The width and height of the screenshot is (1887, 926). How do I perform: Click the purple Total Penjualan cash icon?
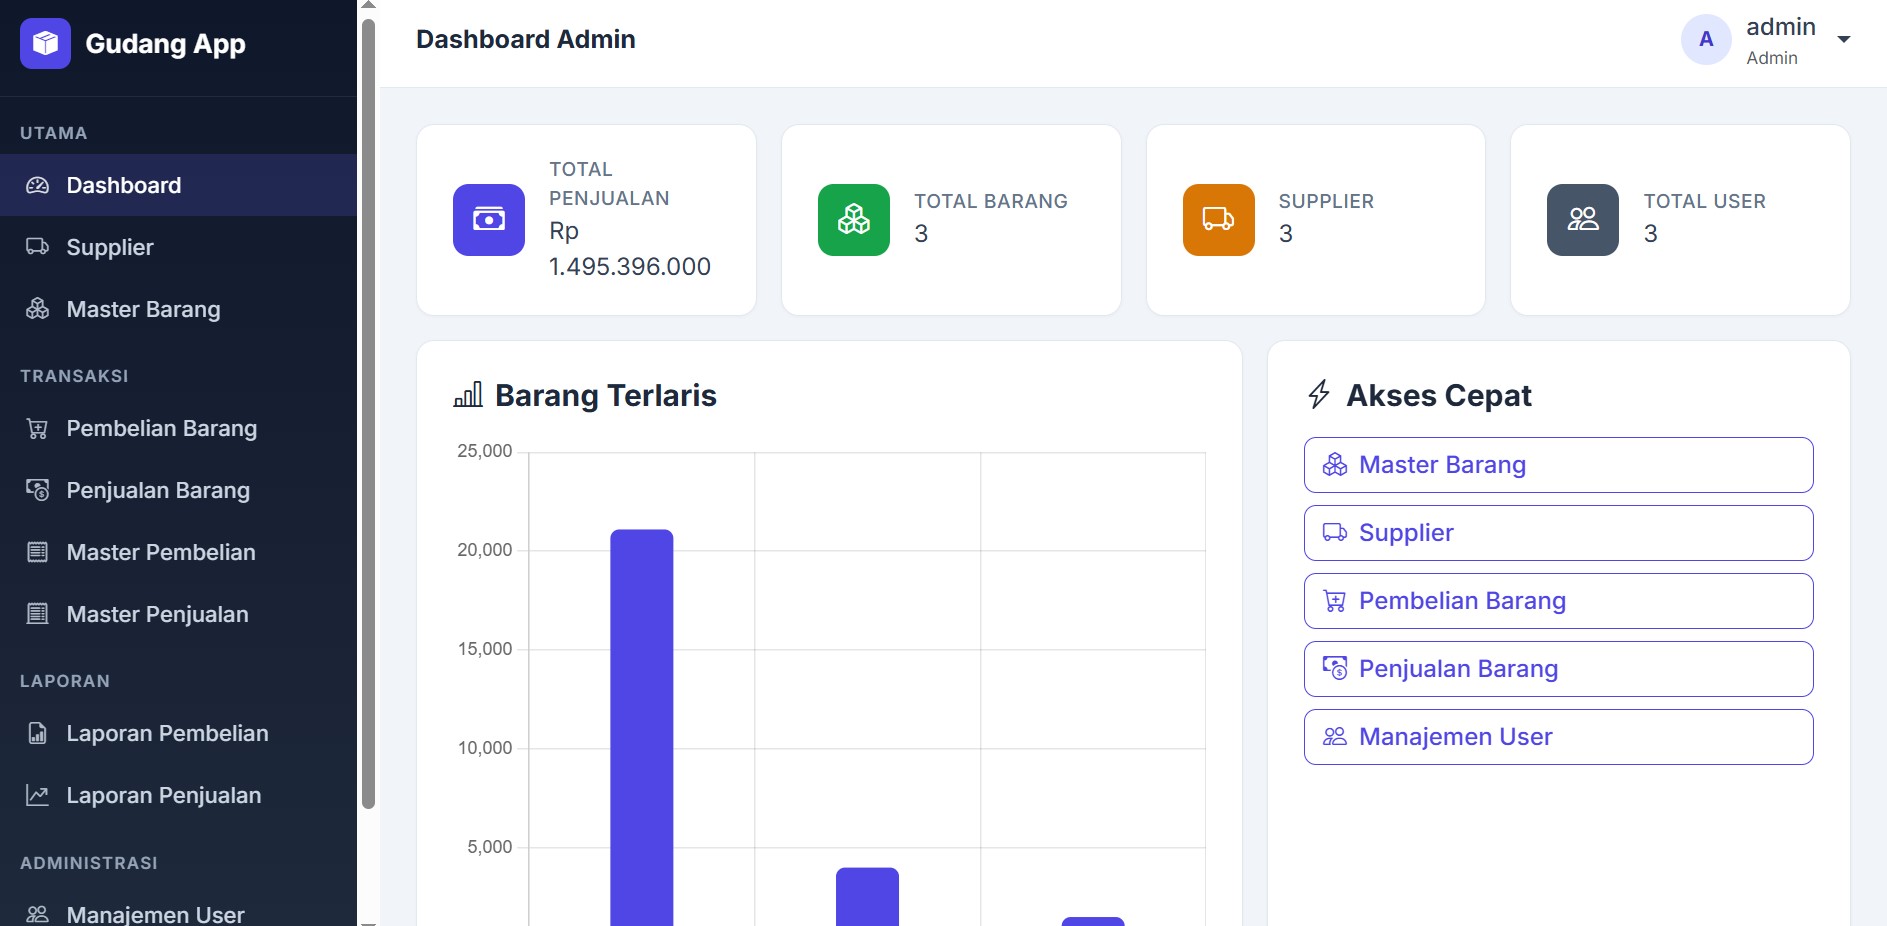pos(489,220)
